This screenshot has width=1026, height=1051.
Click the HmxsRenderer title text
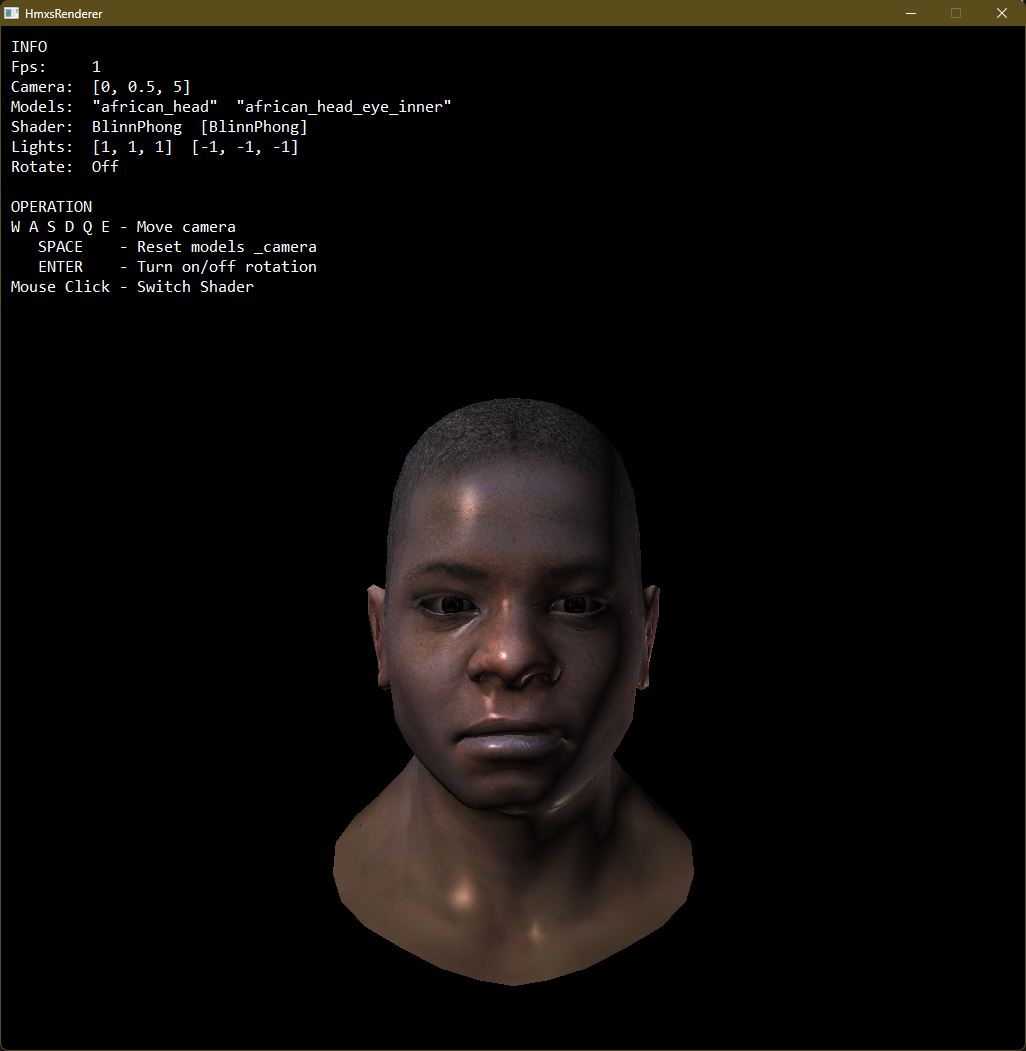click(64, 13)
